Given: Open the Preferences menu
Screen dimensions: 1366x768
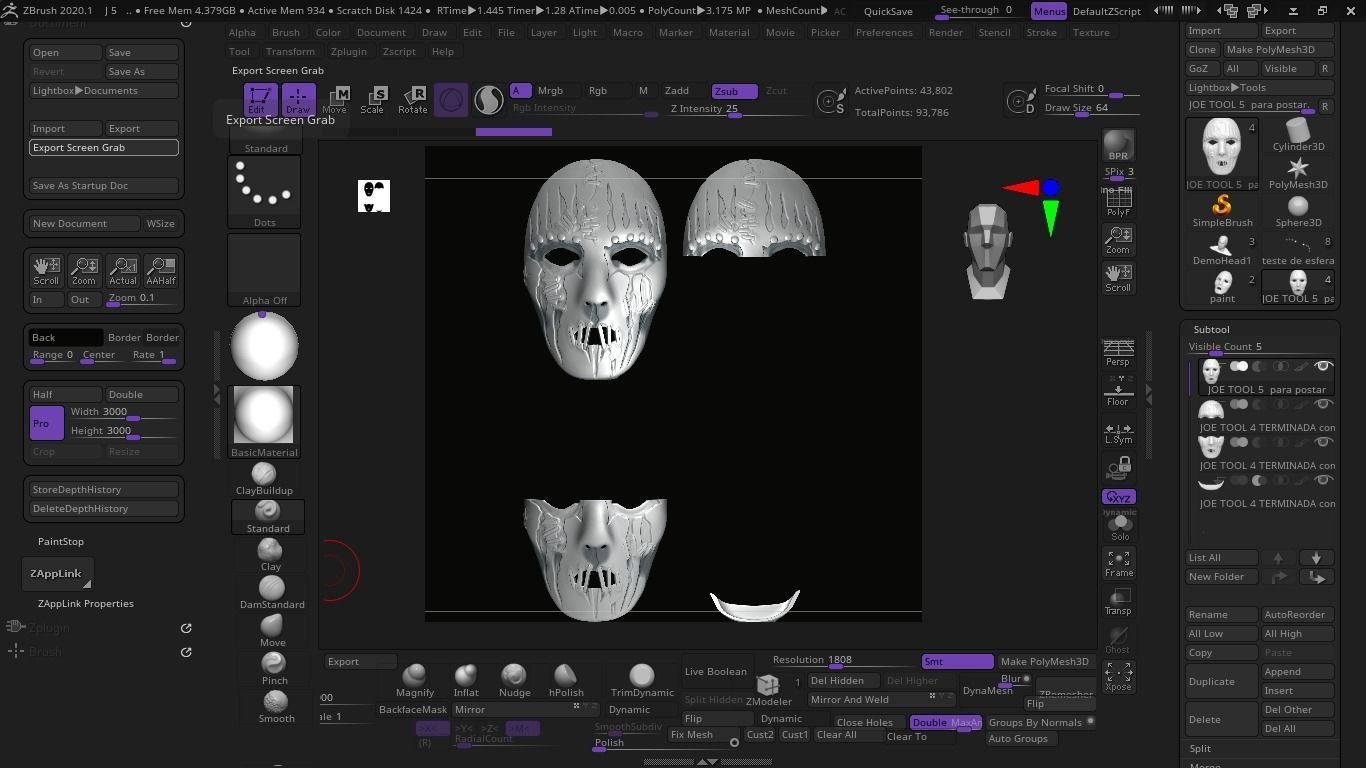Looking at the screenshot, I should click(x=884, y=33).
